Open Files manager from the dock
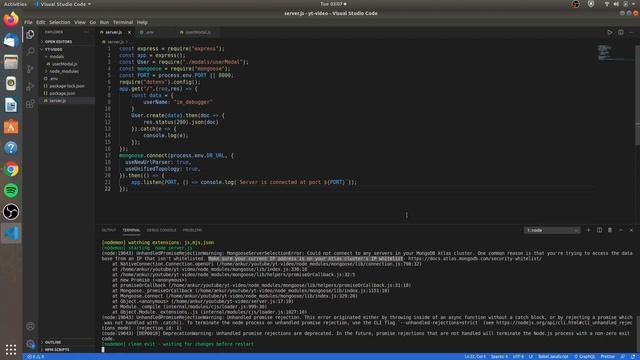The image size is (640, 360). pos(11,62)
